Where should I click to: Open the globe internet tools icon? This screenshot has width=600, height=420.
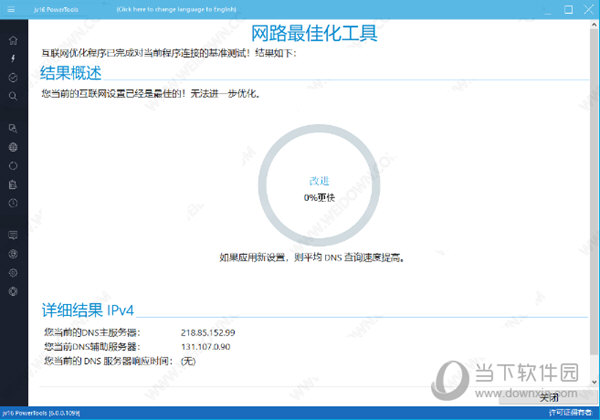click(x=13, y=147)
